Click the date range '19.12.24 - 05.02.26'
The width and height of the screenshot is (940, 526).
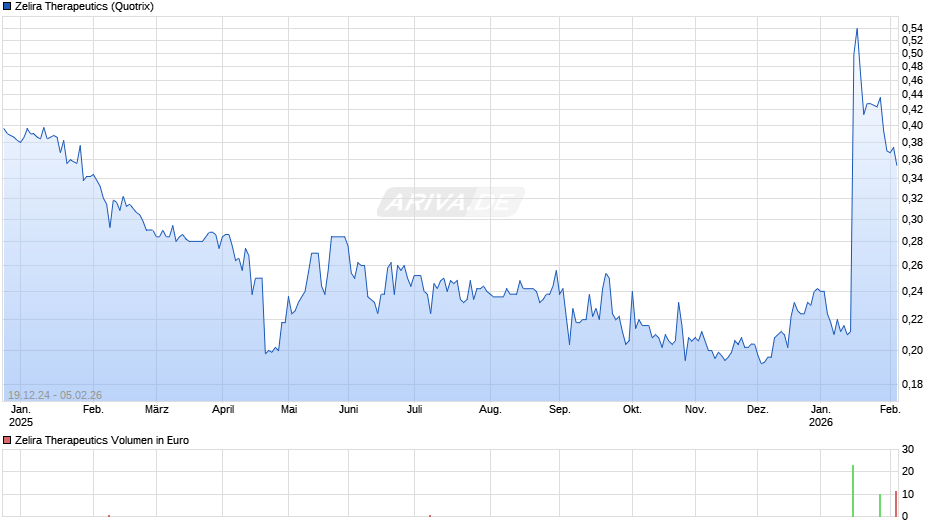click(x=55, y=395)
